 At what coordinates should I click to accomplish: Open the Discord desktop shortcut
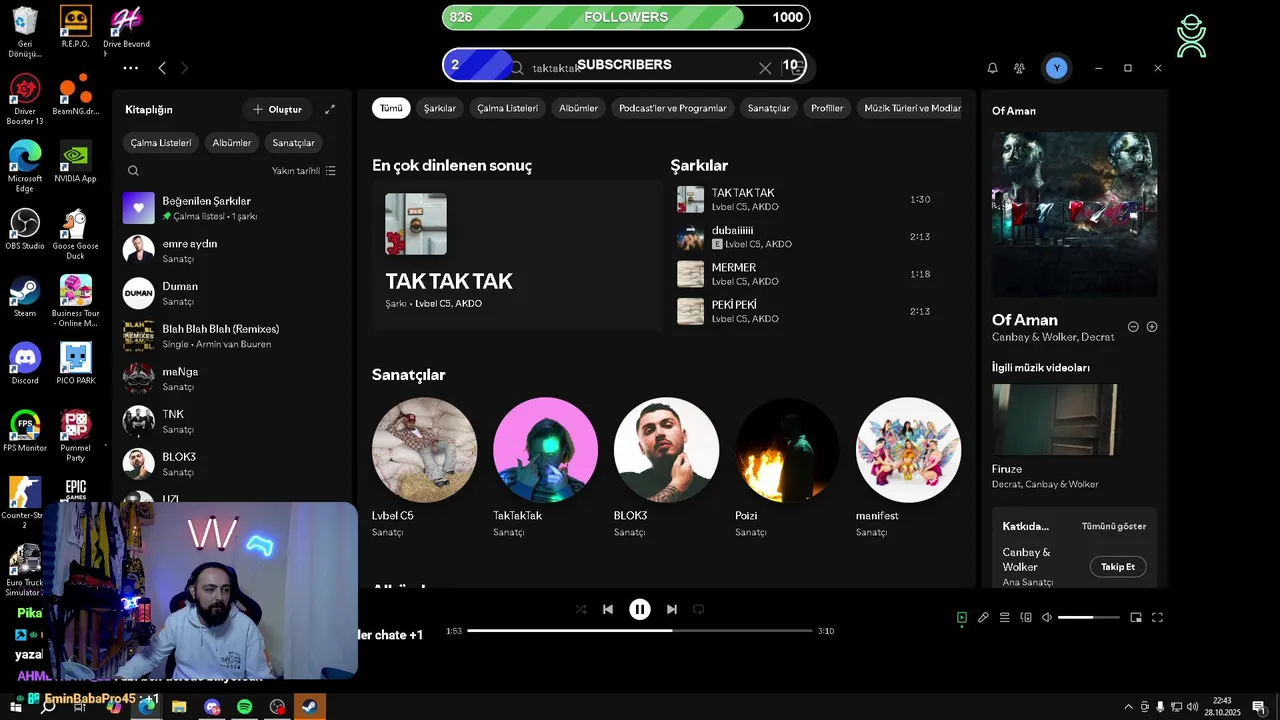(25, 364)
